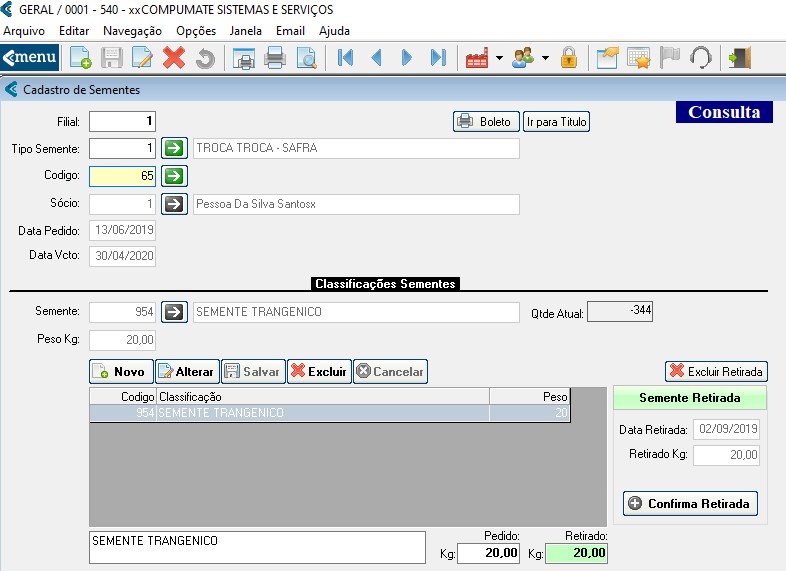Click the padlock icon in toolbar
This screenshot has height=571, width=786.
click(x=569, y=58)
